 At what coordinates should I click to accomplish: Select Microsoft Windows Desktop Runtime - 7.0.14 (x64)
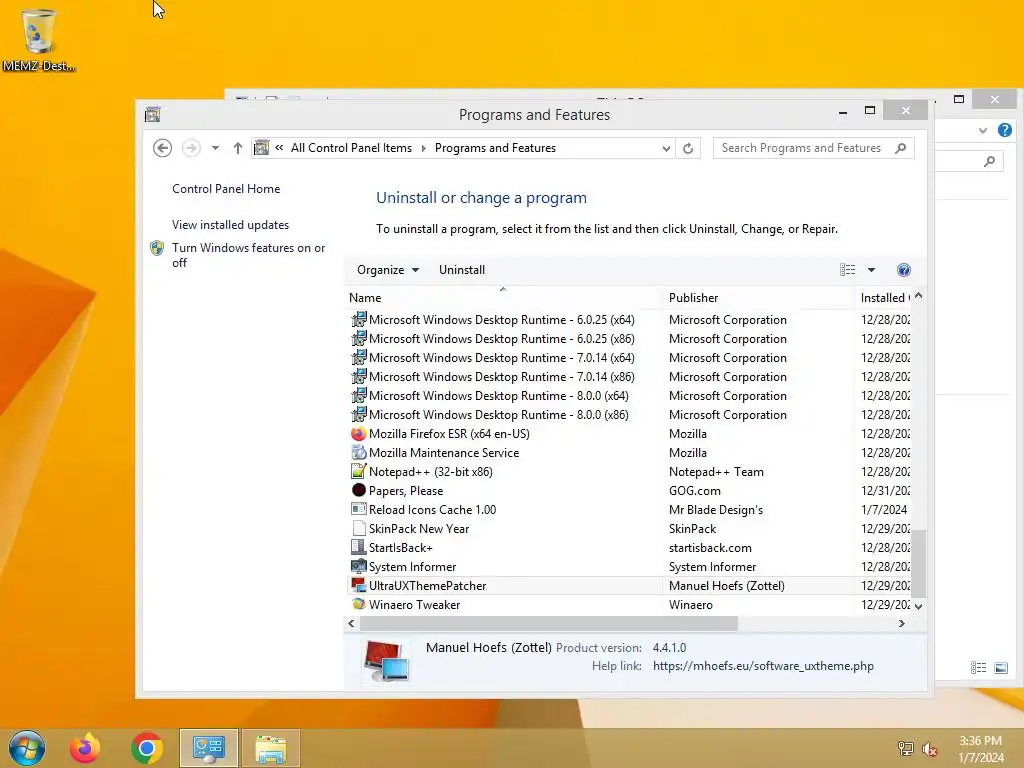[x=502, y=358]
